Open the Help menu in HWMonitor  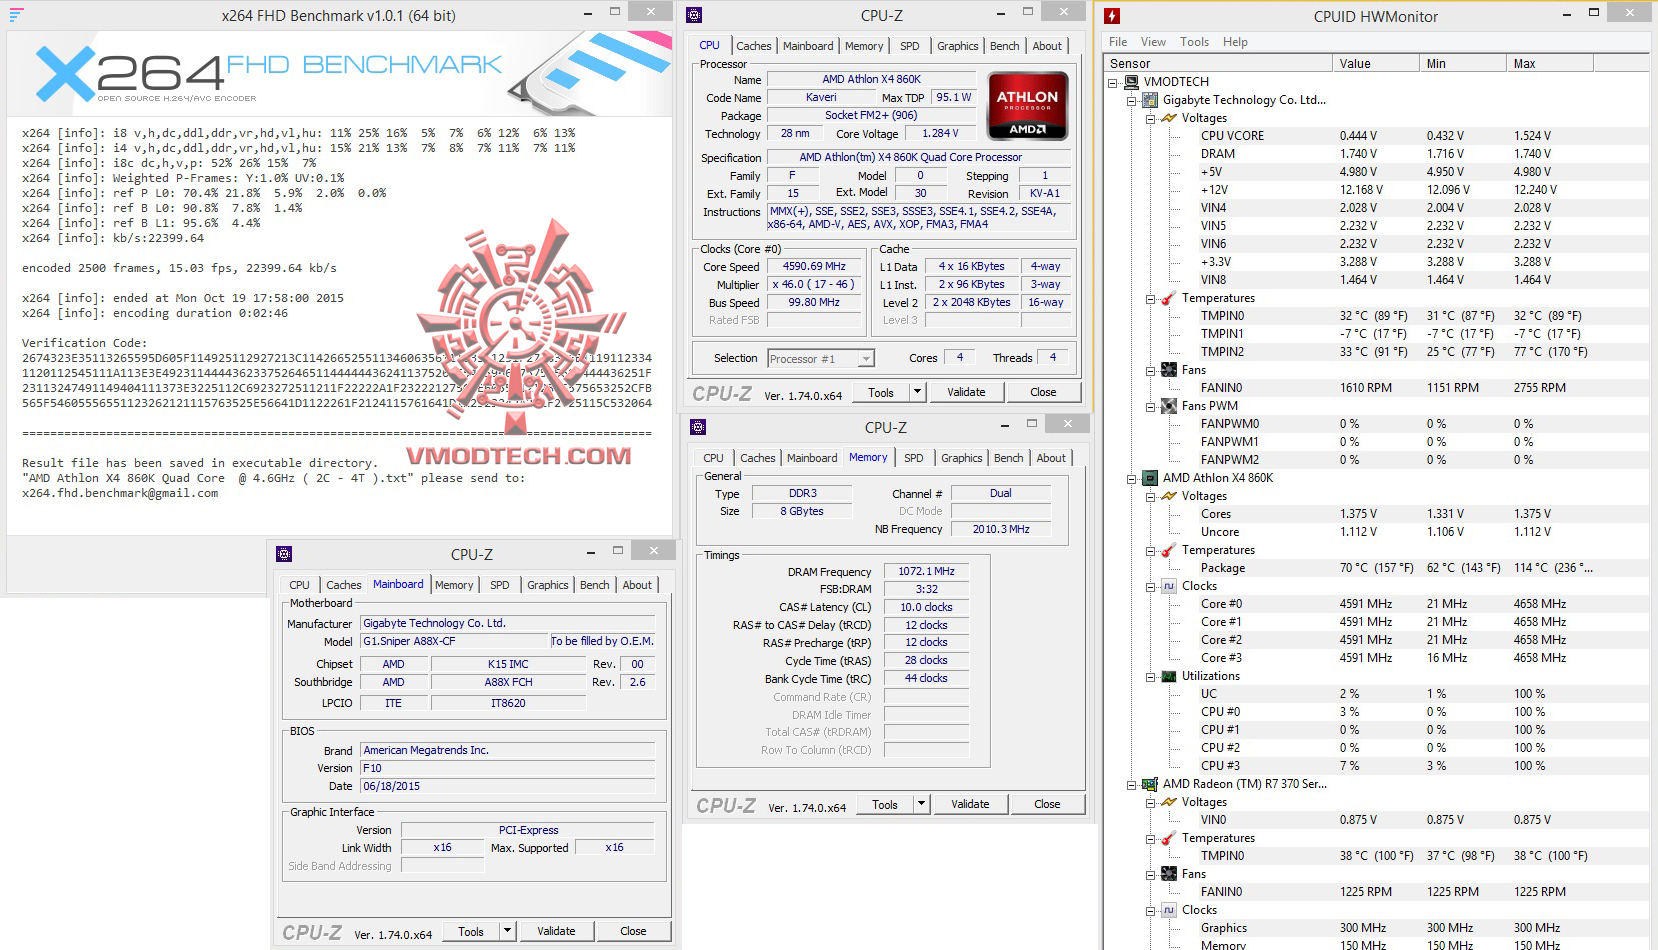coord(1235,42)
